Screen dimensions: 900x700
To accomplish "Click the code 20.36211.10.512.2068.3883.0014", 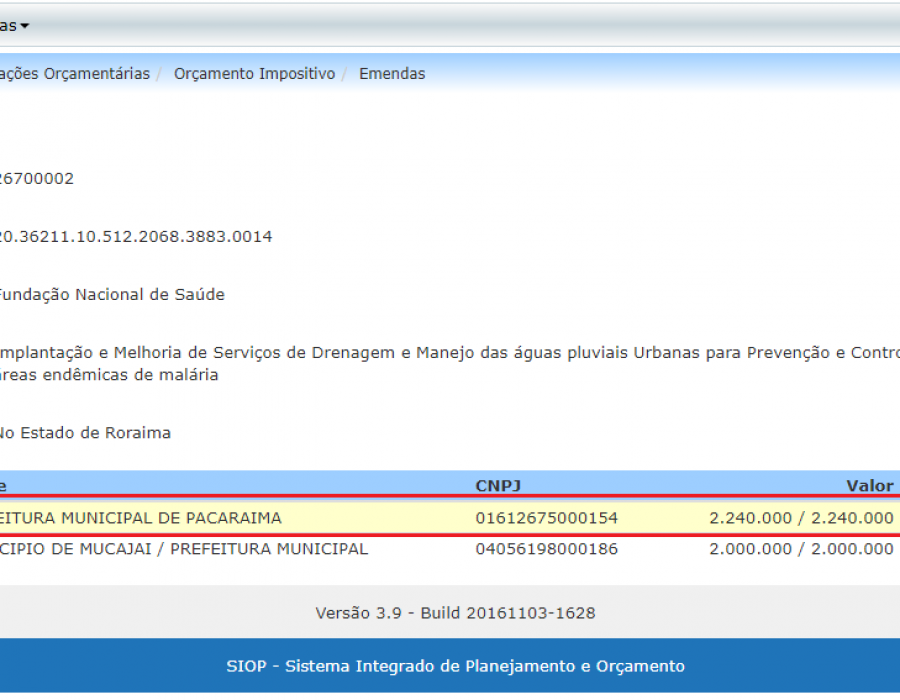I will pyautogui.click(x=135, y=236).
